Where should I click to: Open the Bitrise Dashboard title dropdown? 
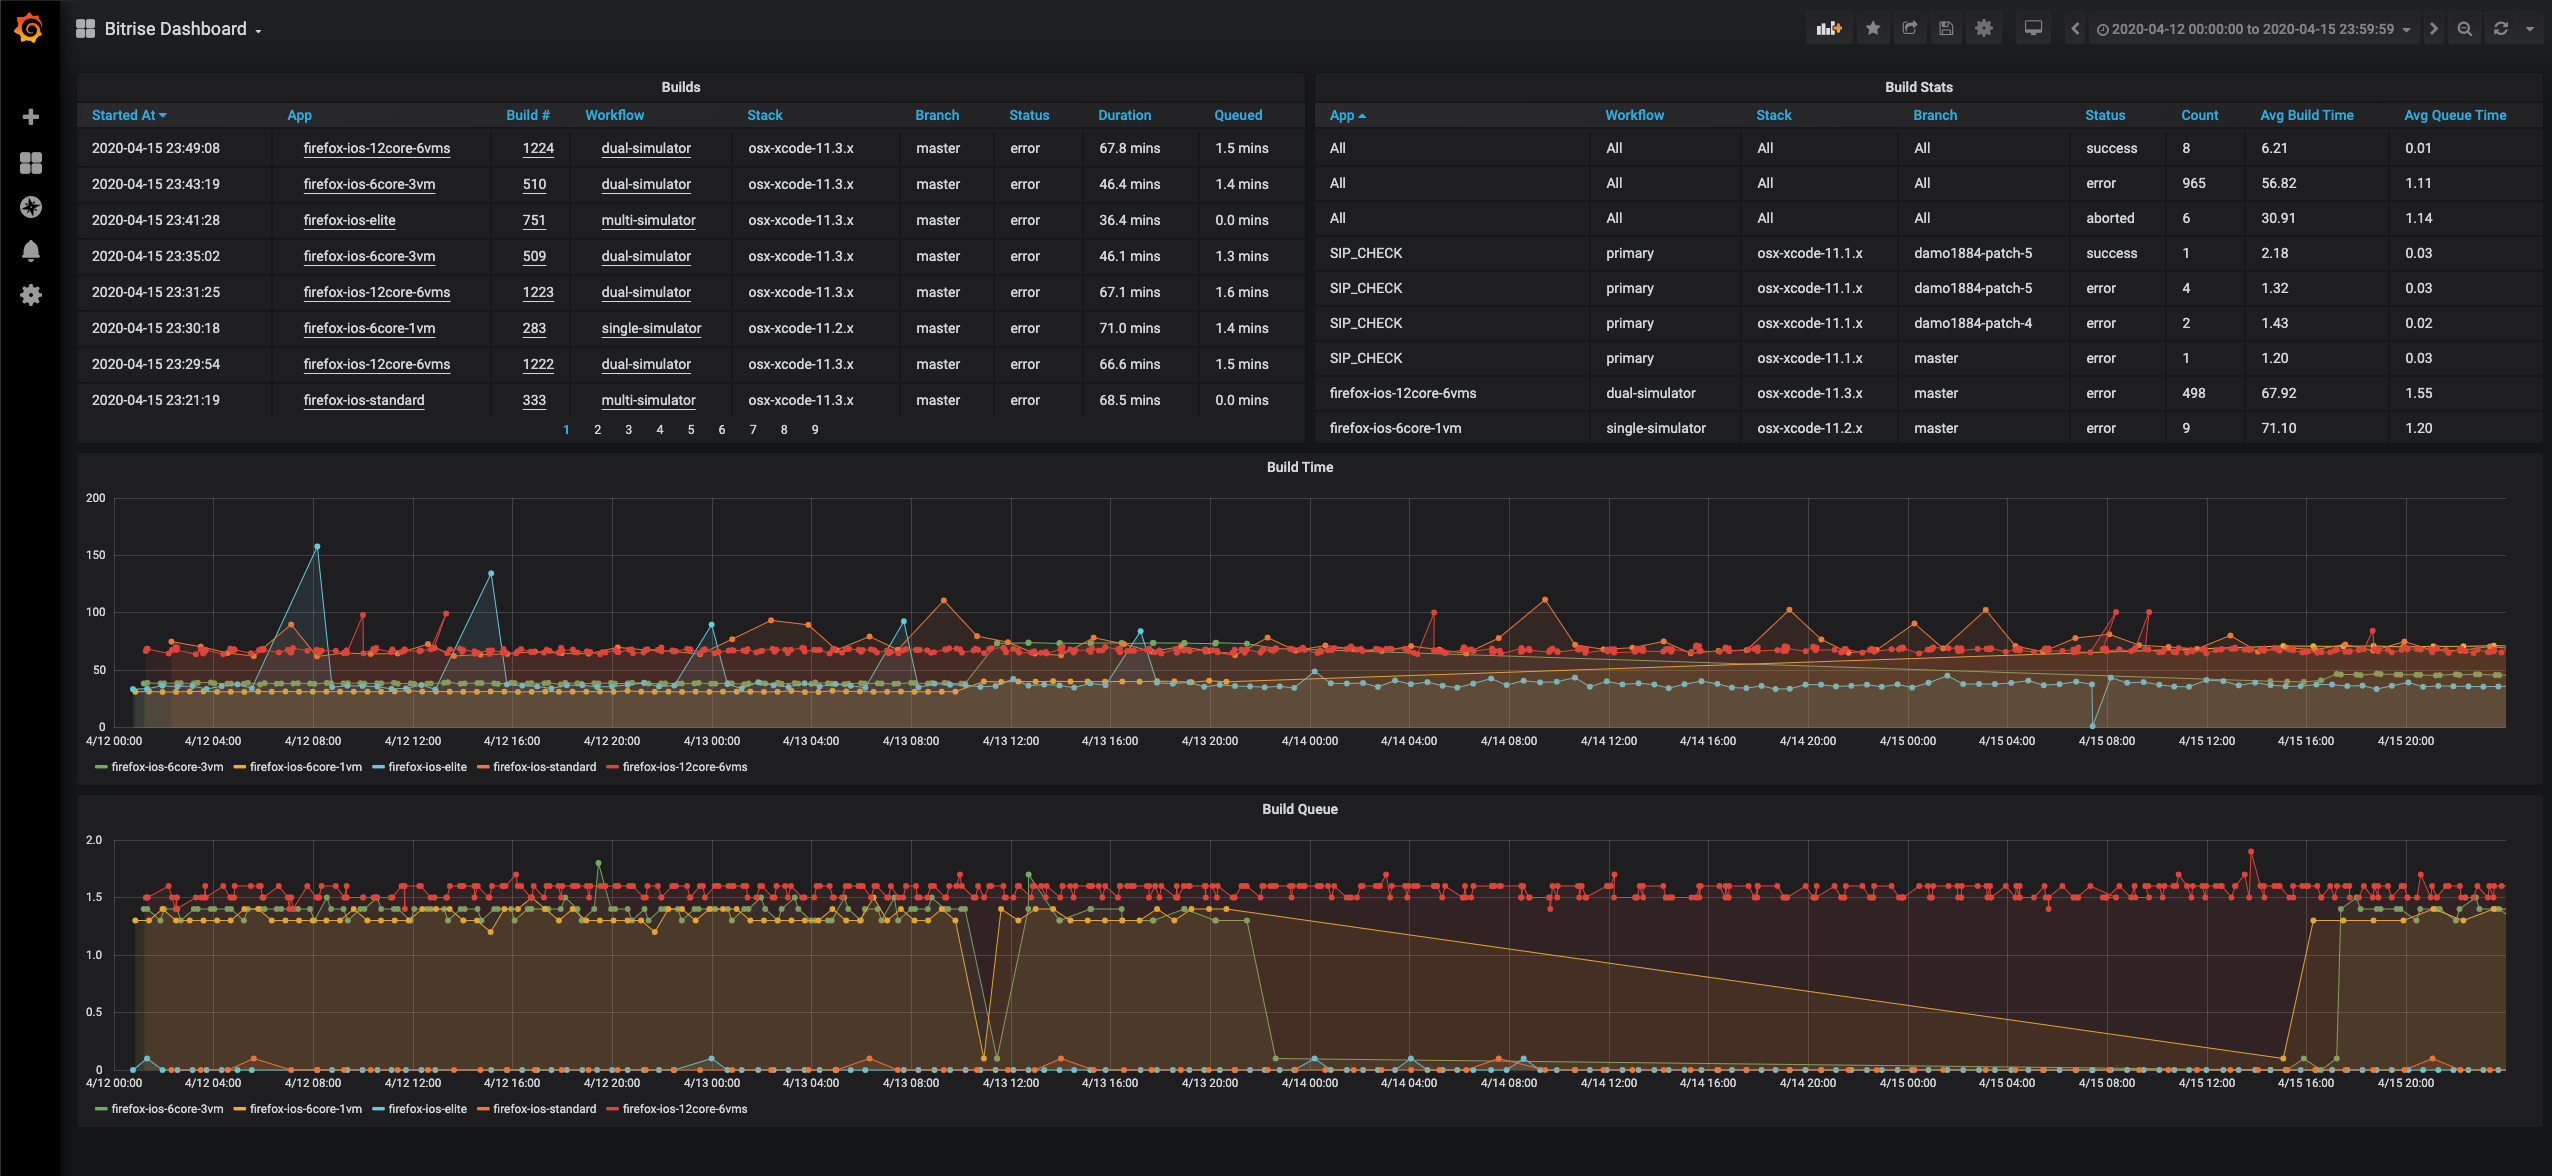point(175,29)
